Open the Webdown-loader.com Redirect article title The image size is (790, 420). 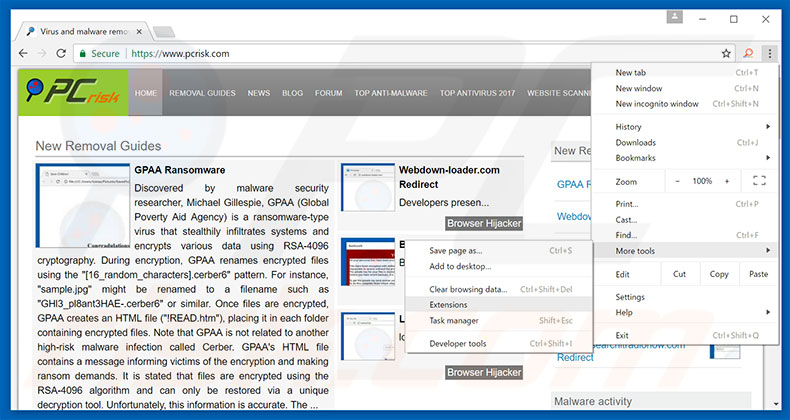[449, 177]
